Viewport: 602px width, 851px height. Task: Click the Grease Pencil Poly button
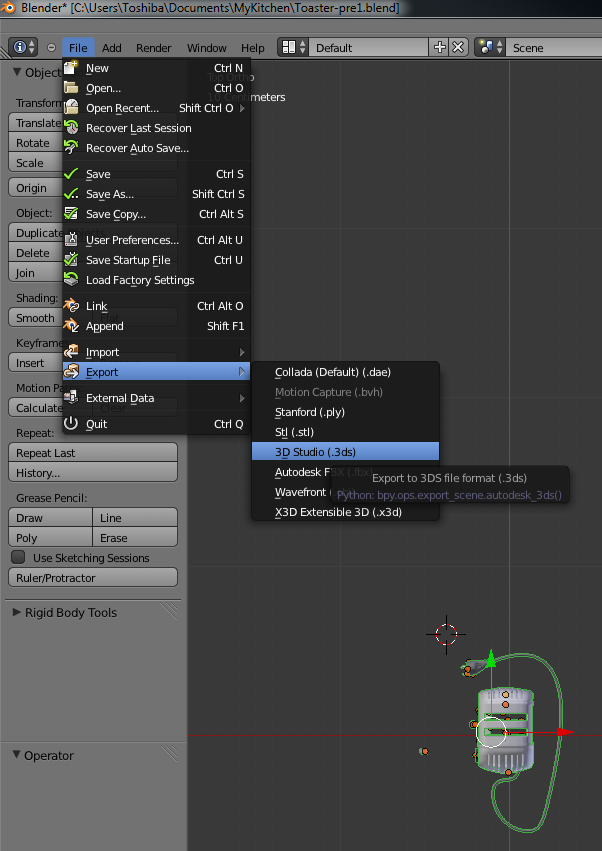click(50, 538)
